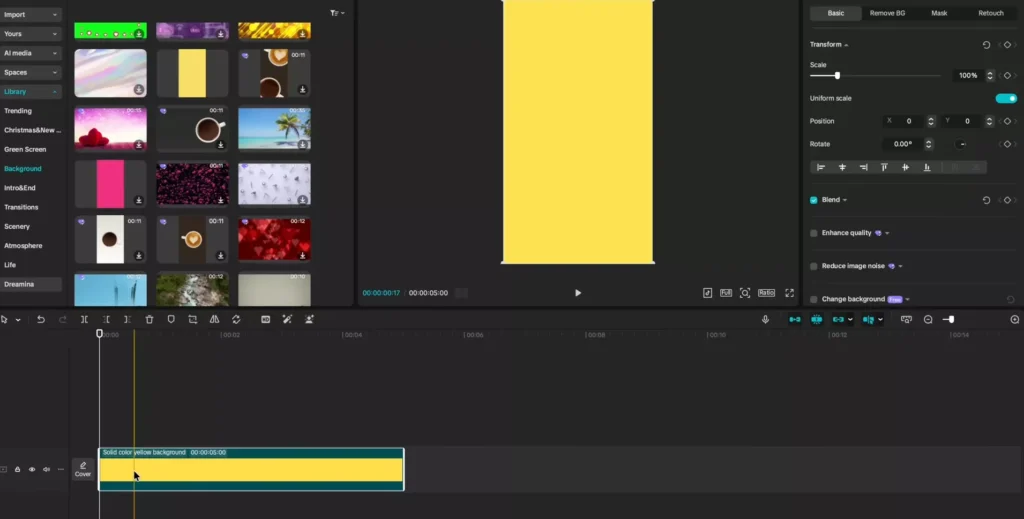Align the clip to the bottom edge
Viewport: 1024px width, 519px height.
point(927,168)
